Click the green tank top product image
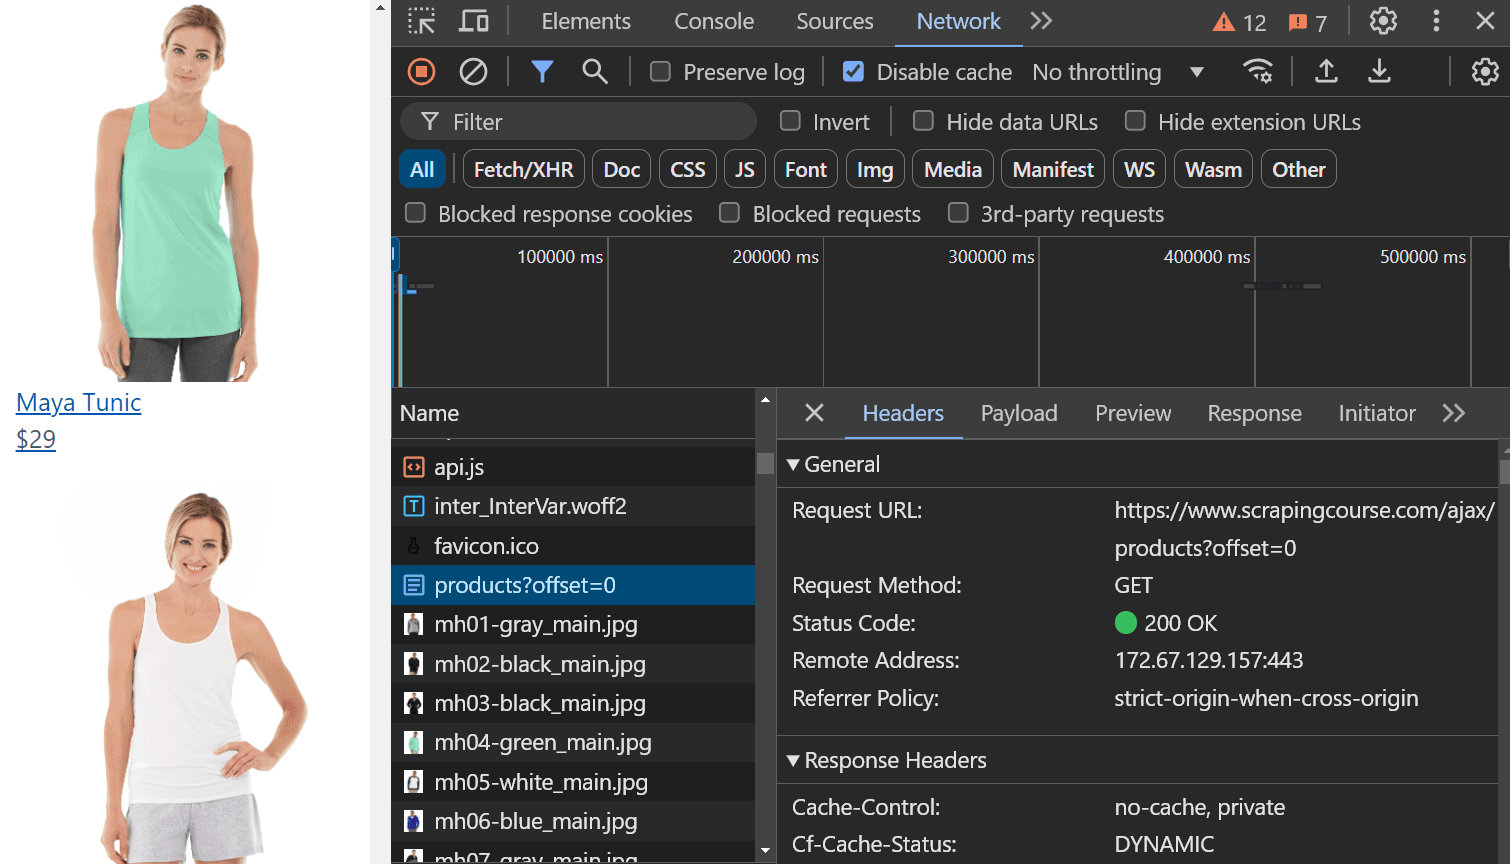Screen dimensions: 1510x864 point(181,192)
